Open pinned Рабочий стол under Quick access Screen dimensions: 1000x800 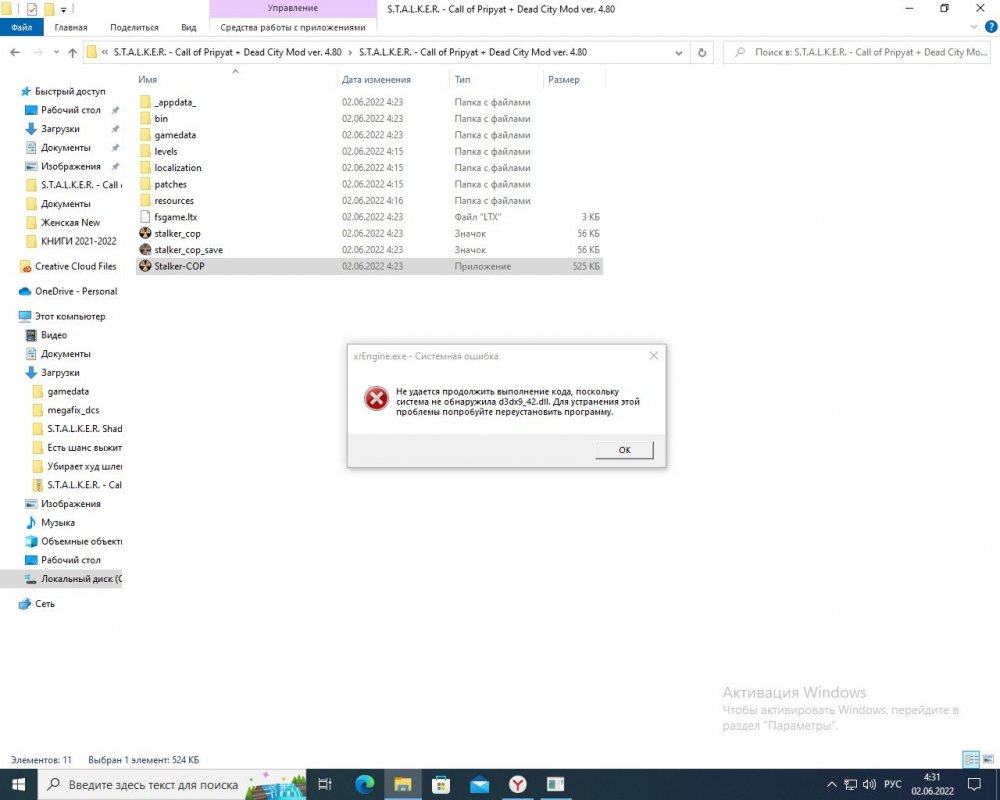(x=70, y=110)
